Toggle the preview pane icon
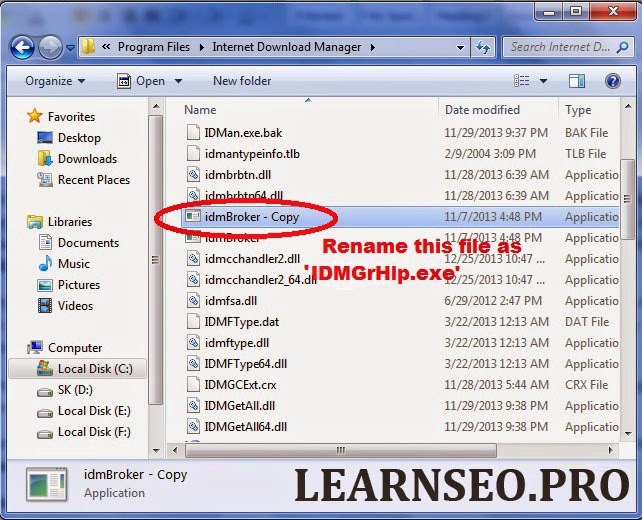 click(x=576, y=81)
